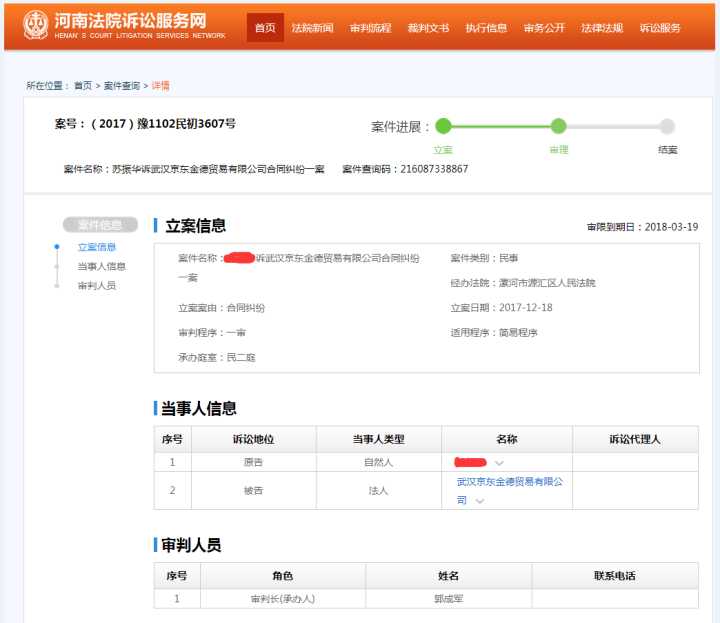Image resolution: width=720 pixels, height=623 pixels.
Task: Jump to 审判人员 in the sidebar
Action: click(97, 285)
